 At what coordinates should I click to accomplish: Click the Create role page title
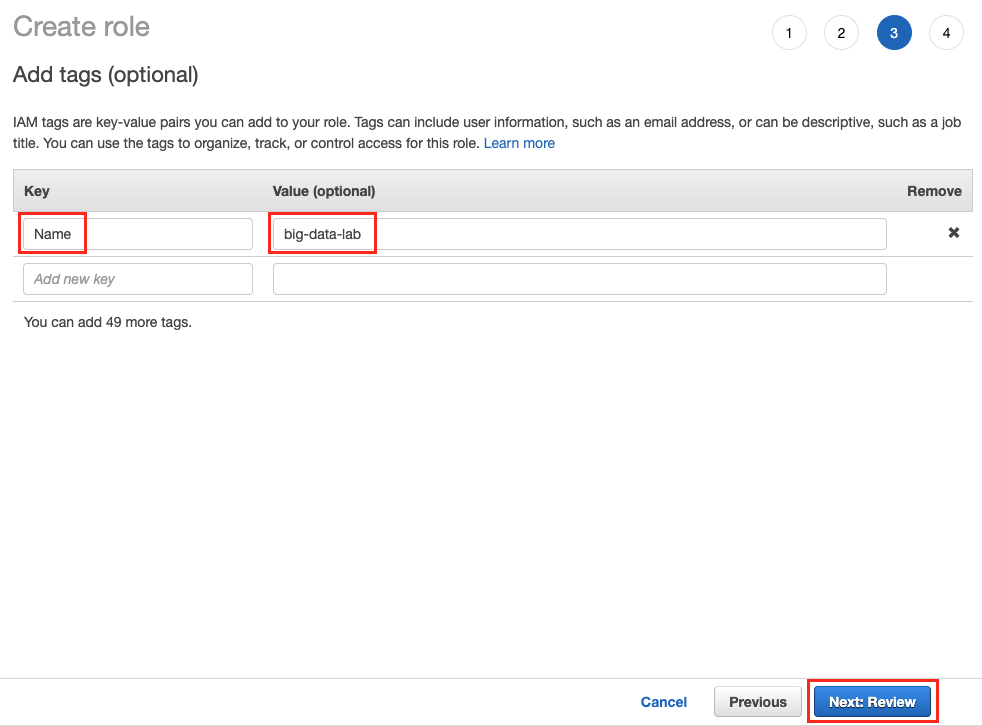81,27
